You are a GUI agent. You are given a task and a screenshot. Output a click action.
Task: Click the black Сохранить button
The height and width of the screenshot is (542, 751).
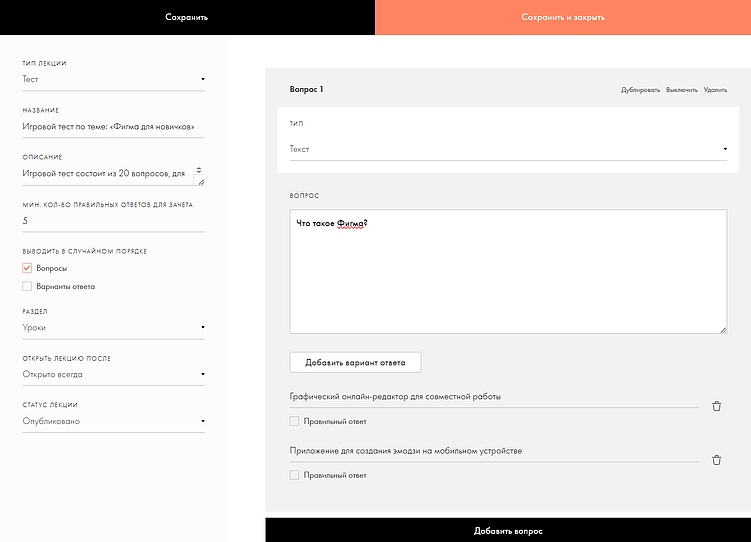[x=187, y=17]
